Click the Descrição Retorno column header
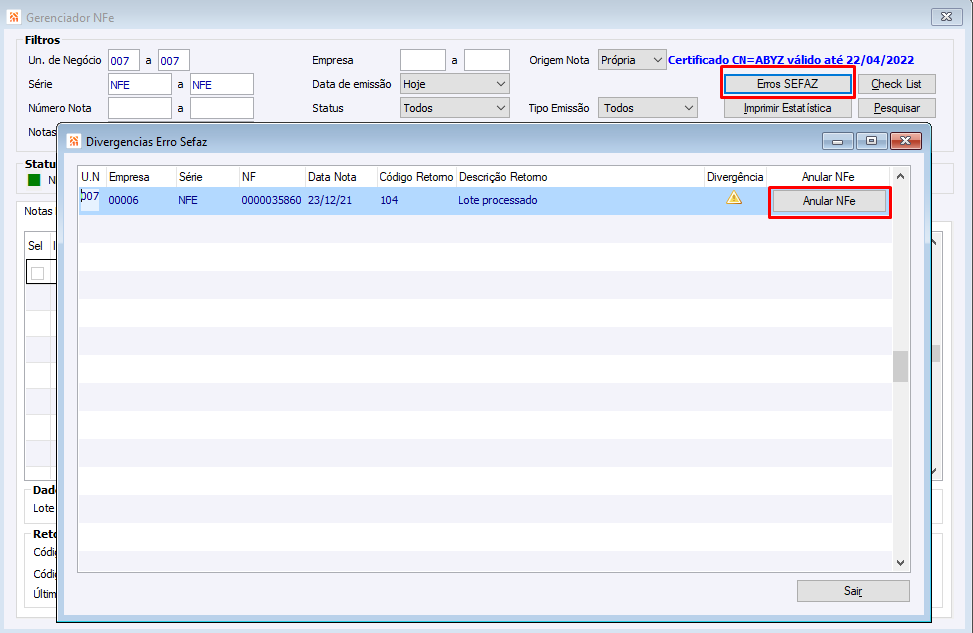 [580, 177]
